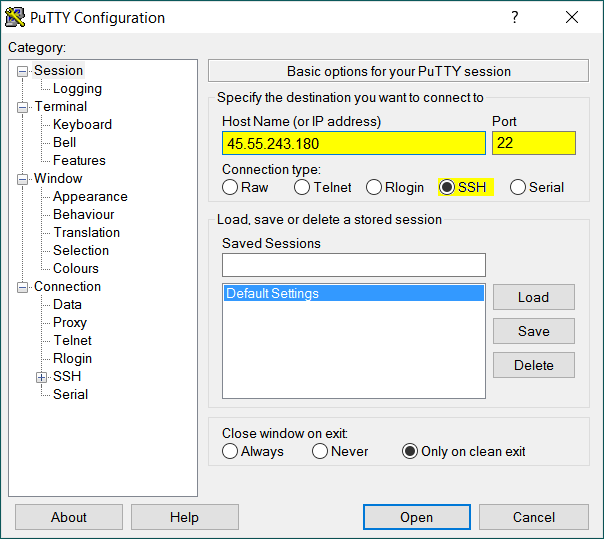
Task: Select the Raw connection type
Action: coord(230,187)
